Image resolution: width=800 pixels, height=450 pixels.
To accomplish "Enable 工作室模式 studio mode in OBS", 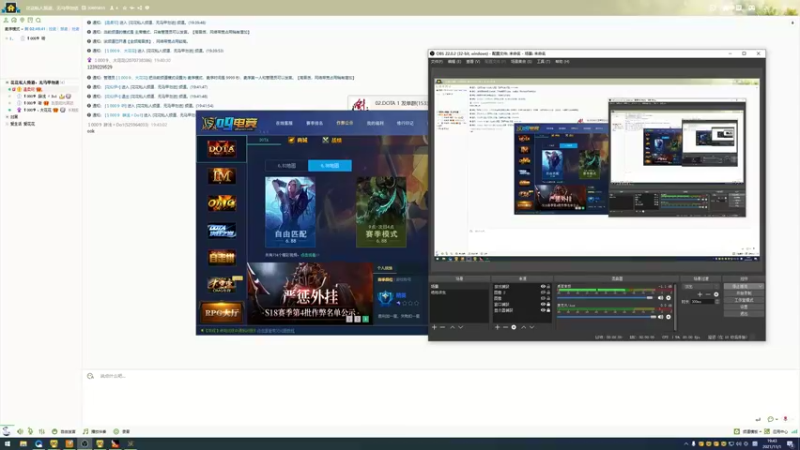I will point(743,300).
